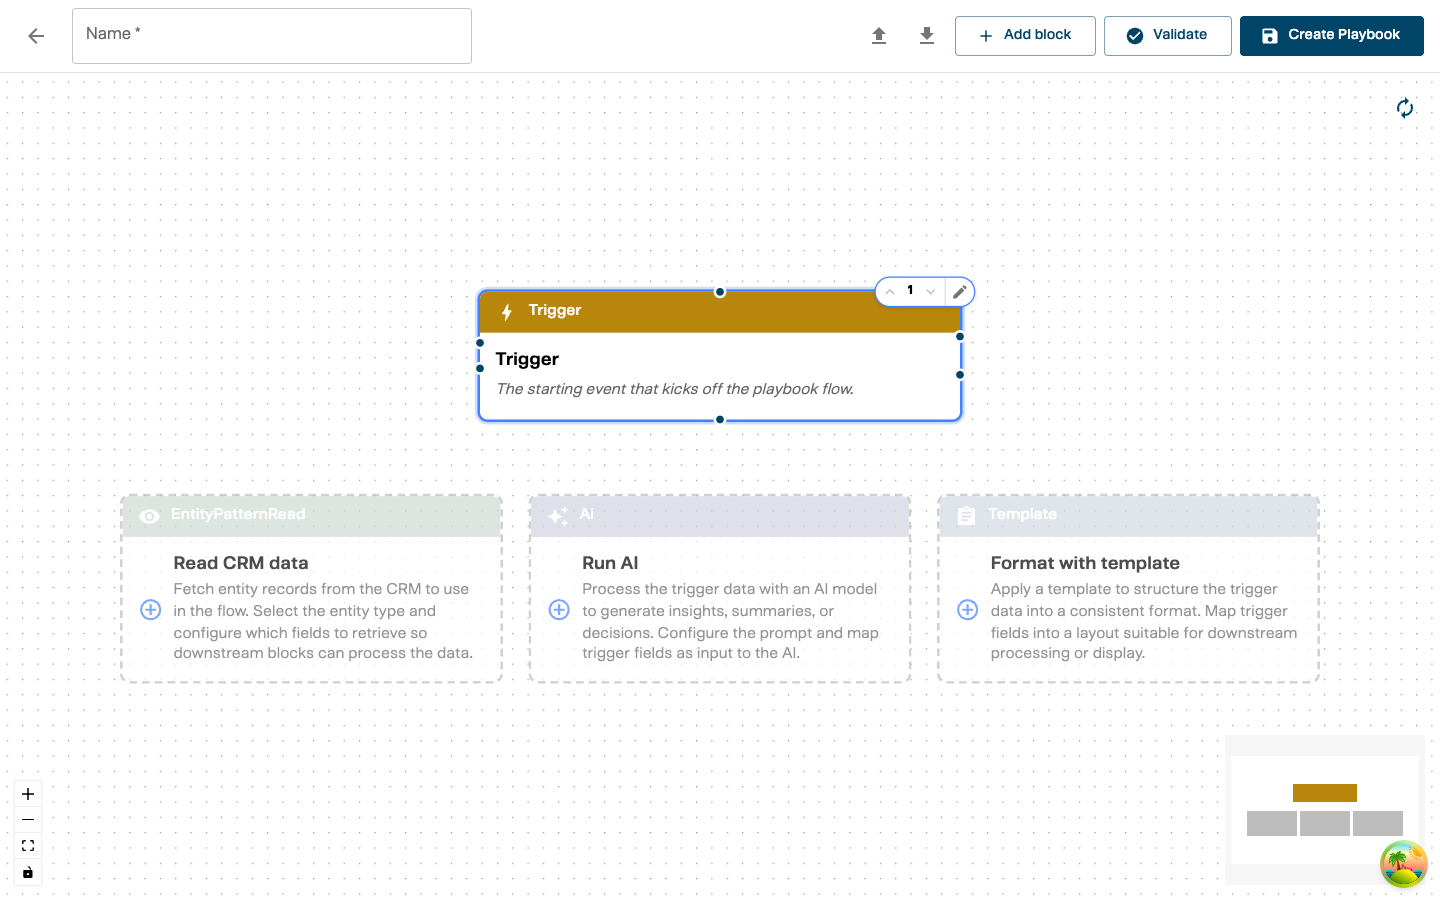Screen dimensions: 1440x900
Task: Zoom in on the canvas
Action: click(28, 794)
